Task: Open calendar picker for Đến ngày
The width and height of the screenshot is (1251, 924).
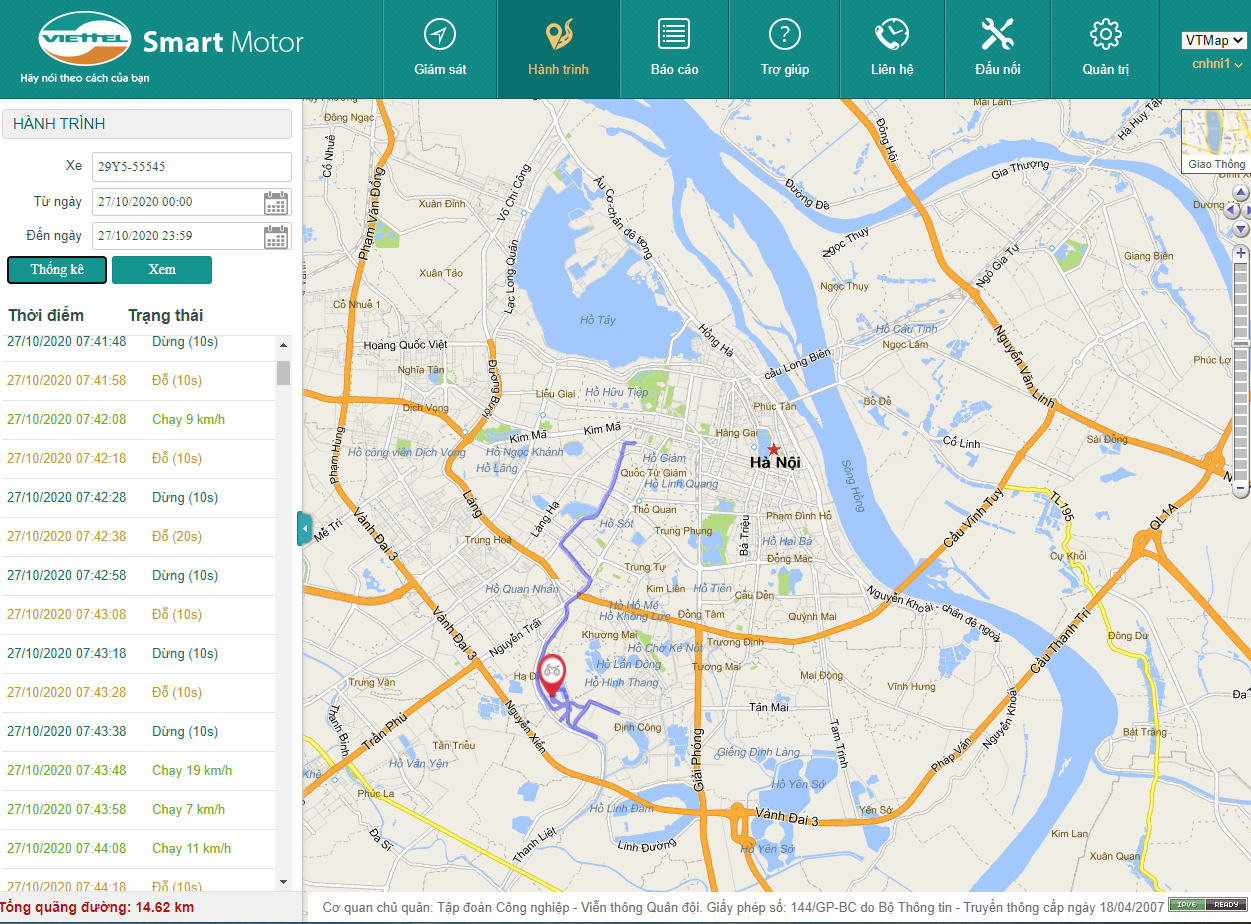Action: point(276,237)
